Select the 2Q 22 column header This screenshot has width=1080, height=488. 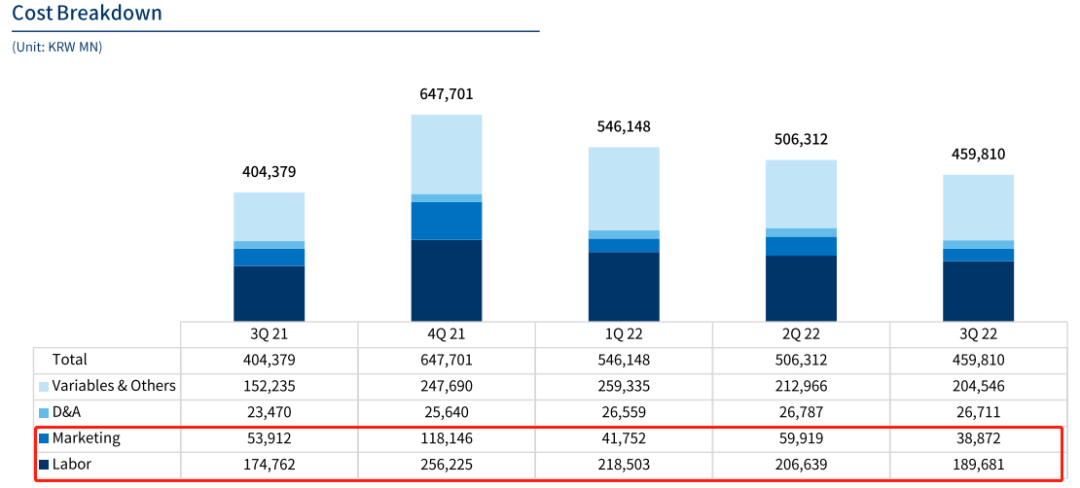tap(800, 335)
